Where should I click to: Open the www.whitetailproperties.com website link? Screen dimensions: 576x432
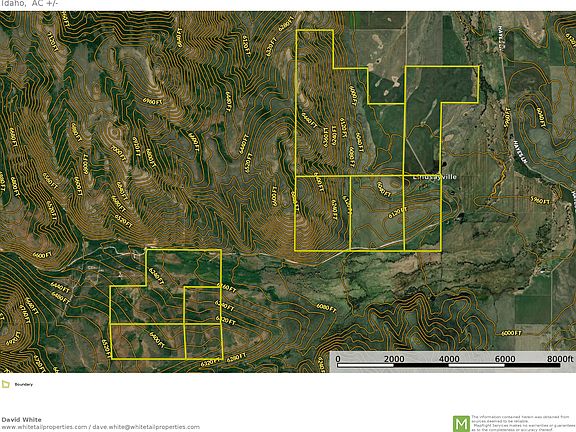44,427
